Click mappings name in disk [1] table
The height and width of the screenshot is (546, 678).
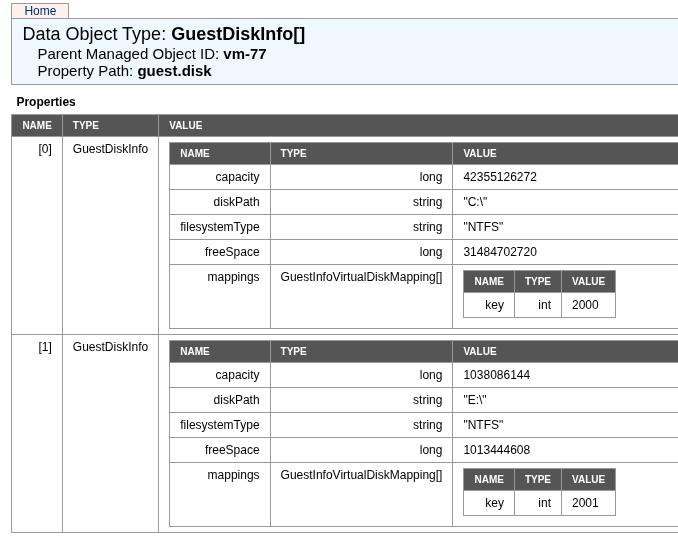pyautogui.click(x=233, y=475)
